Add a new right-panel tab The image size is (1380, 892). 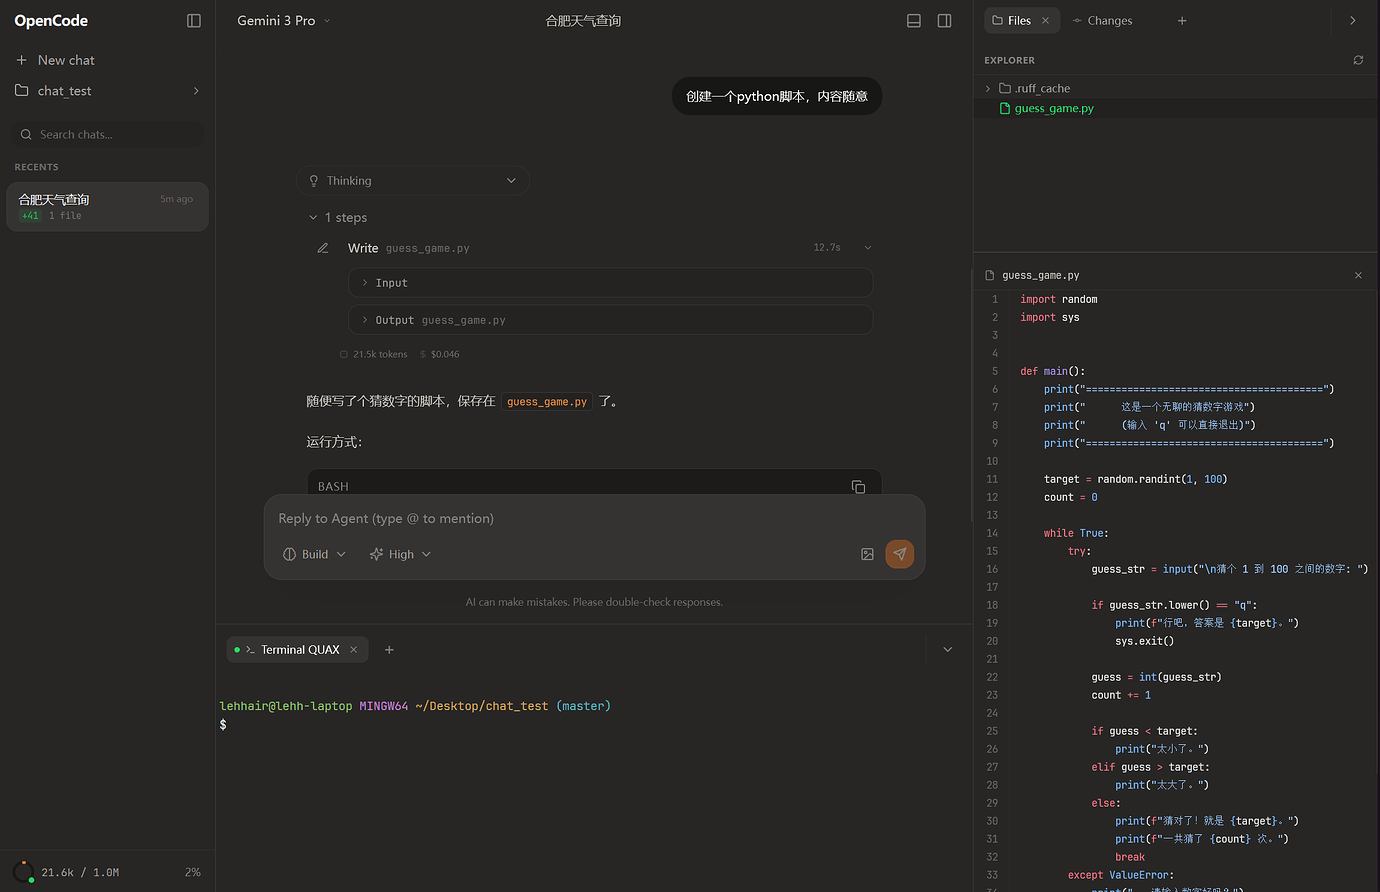coord(1182,21)
